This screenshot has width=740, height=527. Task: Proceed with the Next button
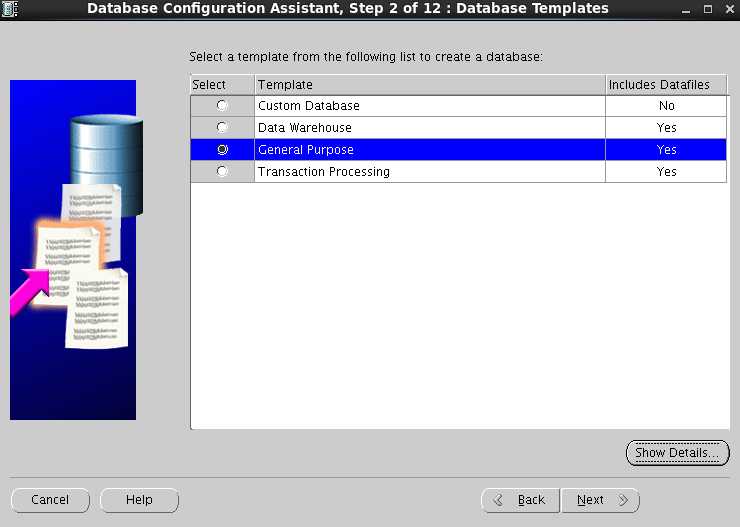pos(600,500)
